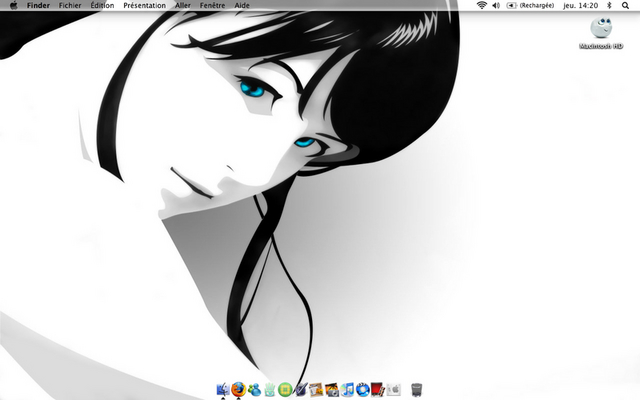Launch Firefox from the dock
This screenshot has height=400, width=640.
tap(238, 388)
